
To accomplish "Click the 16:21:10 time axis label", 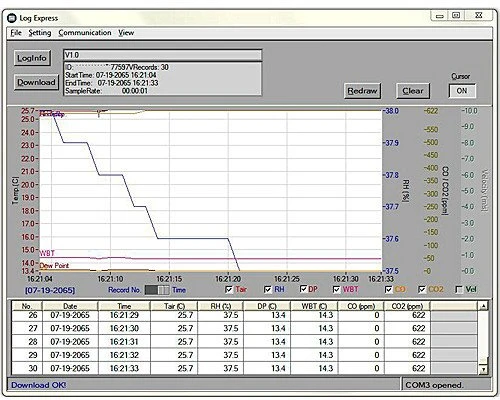I will tap(110, 279).
